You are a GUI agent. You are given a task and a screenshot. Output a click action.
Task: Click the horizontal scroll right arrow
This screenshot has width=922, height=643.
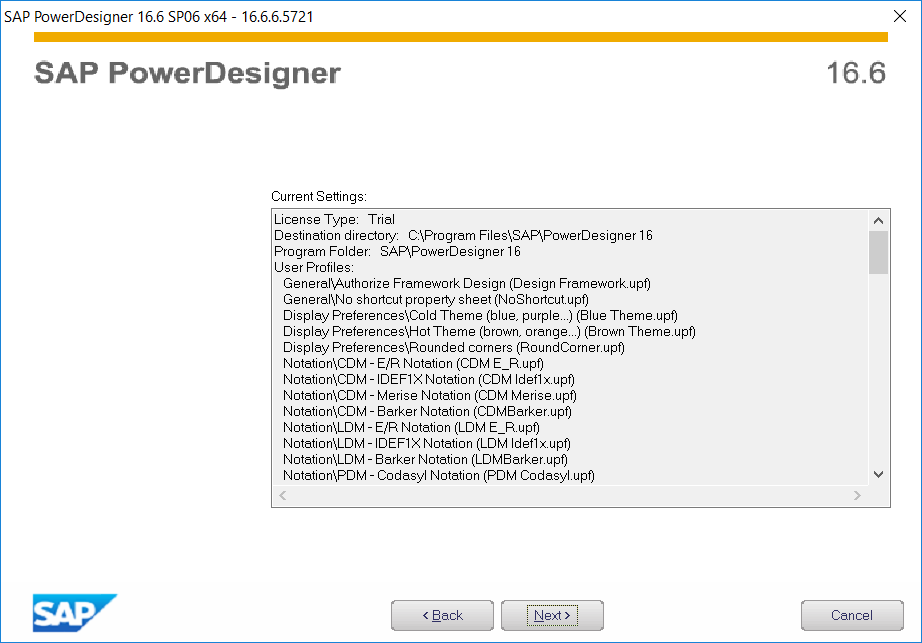pyautogui.click(x=857, y=495)
